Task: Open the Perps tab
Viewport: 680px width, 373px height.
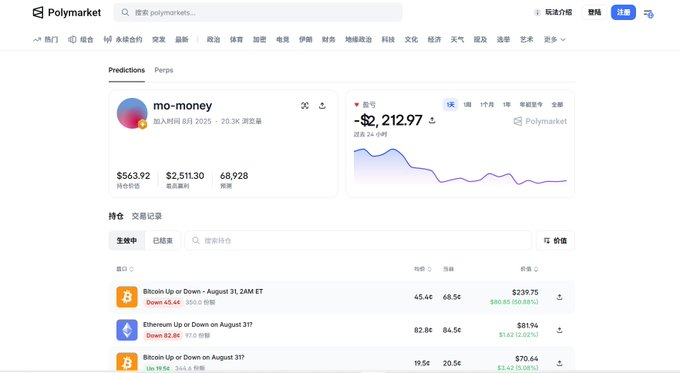Action: click(163, 70)
